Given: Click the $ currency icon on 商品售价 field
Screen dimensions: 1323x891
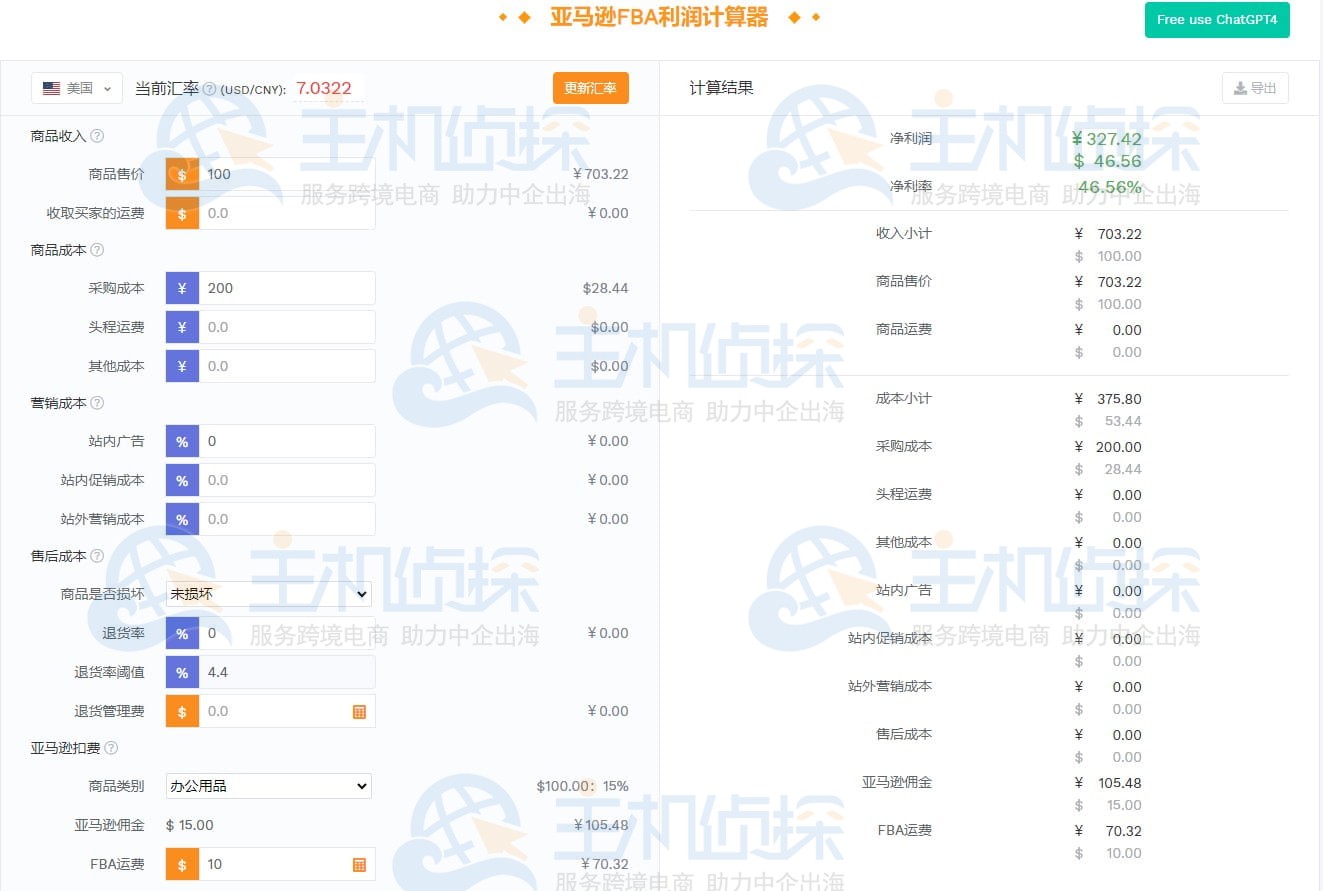Looking at the screenshot, I should pyautogui.click(x=181, y=174).
